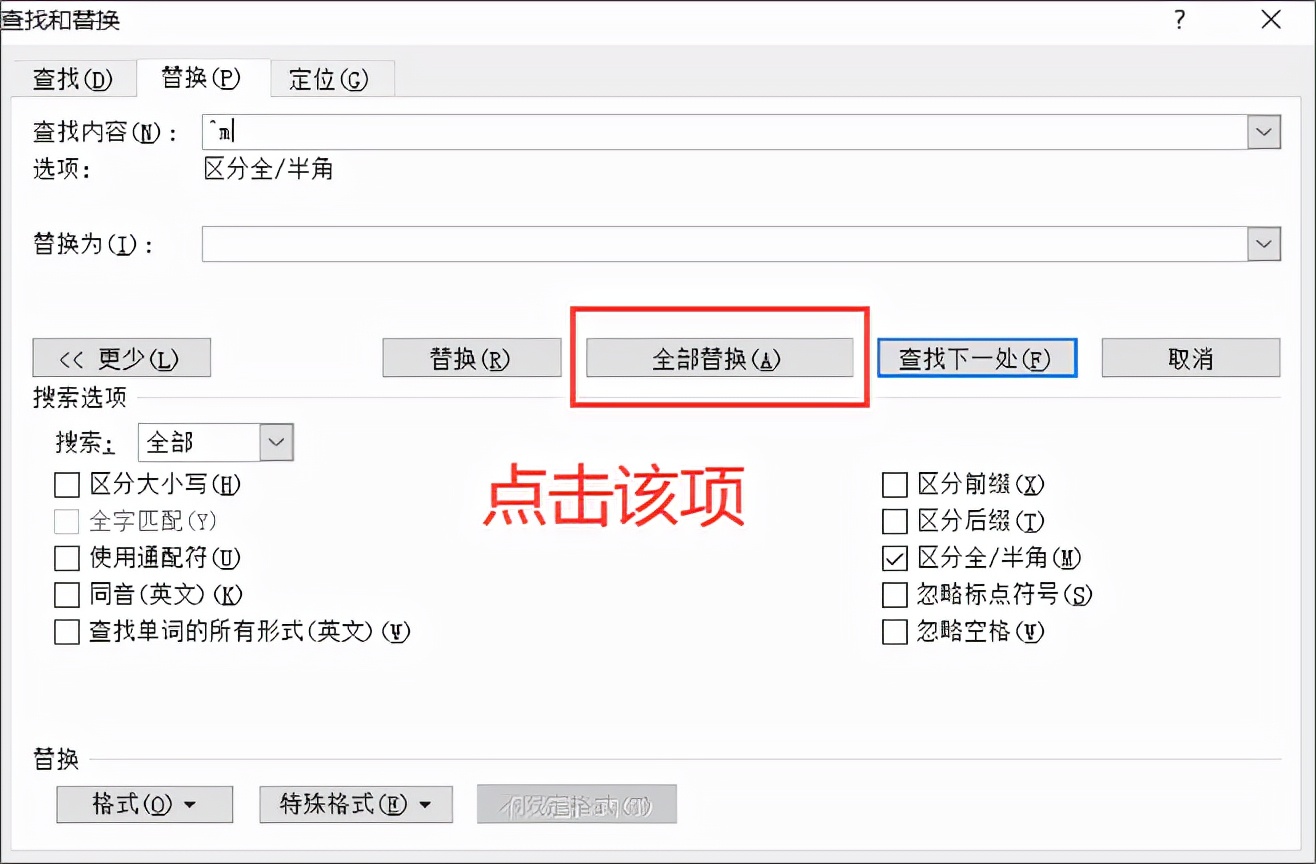Expand the 查找内容 history dropdown arrow
This screenshot has width=1316, height=864.
1264,132
